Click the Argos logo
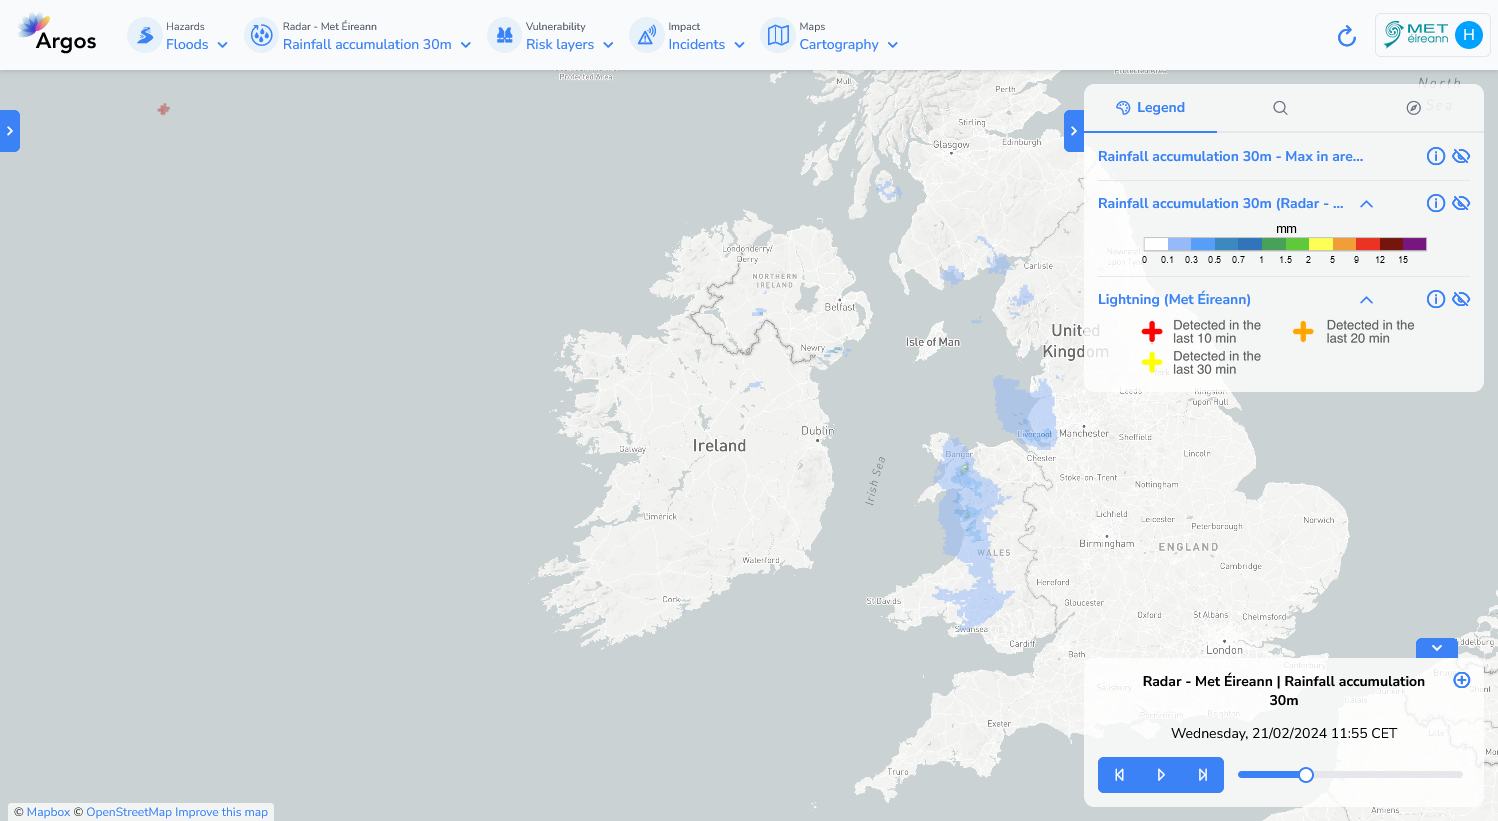Screen dimensions: 1498x821 coord(57,33)
